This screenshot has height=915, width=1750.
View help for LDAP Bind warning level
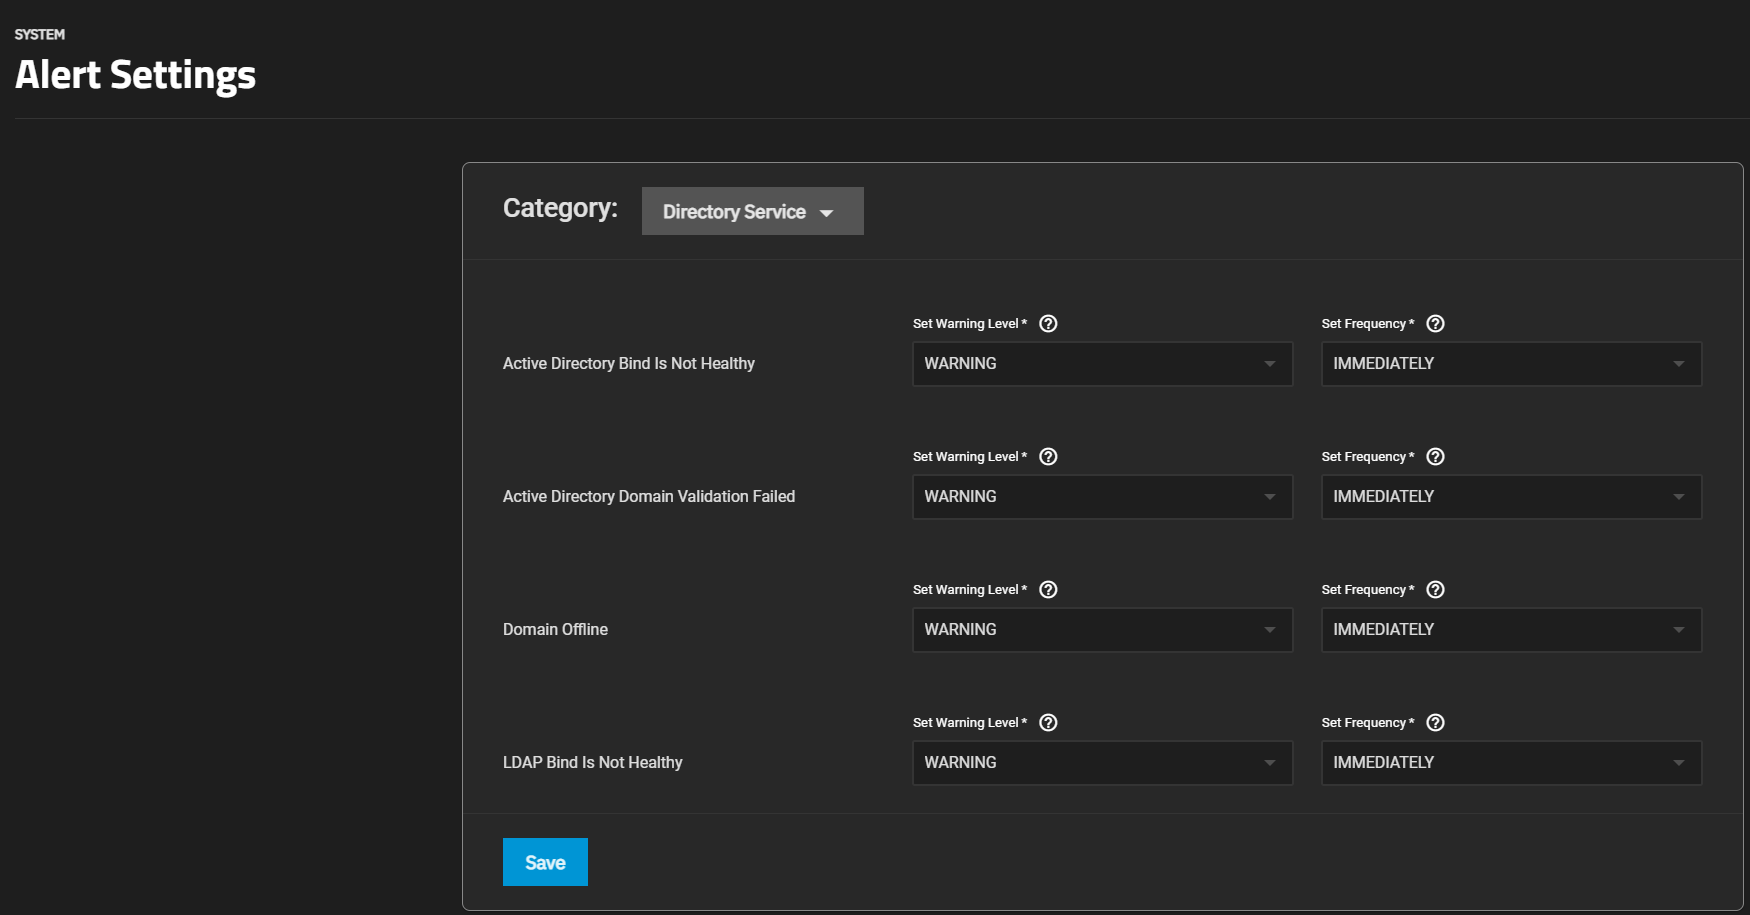[x=1048, y=723]
